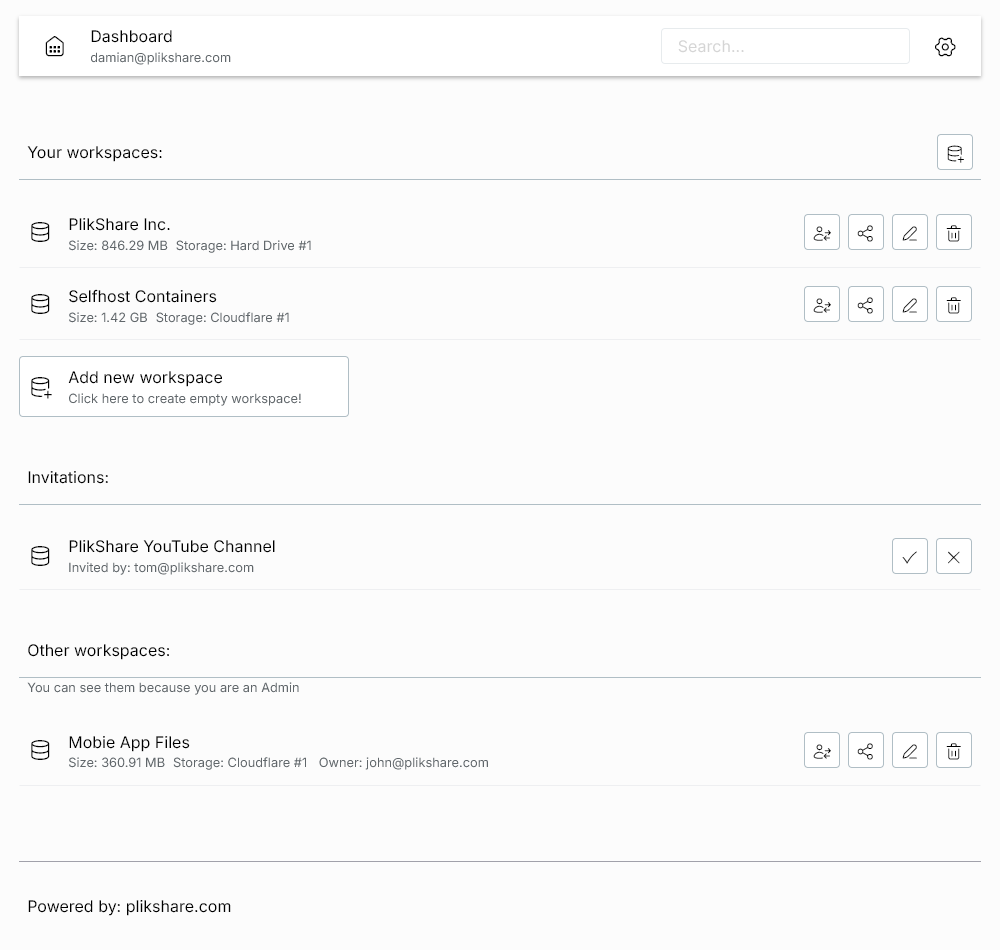
Task: Click 'Storage: Hard Drive #1' text
Action: [x=244, y=245]
